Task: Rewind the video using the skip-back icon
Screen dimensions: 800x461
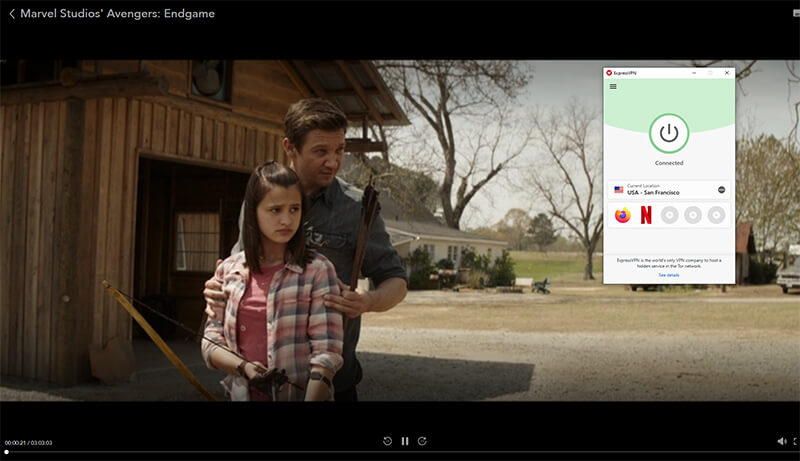Action: 387,441
